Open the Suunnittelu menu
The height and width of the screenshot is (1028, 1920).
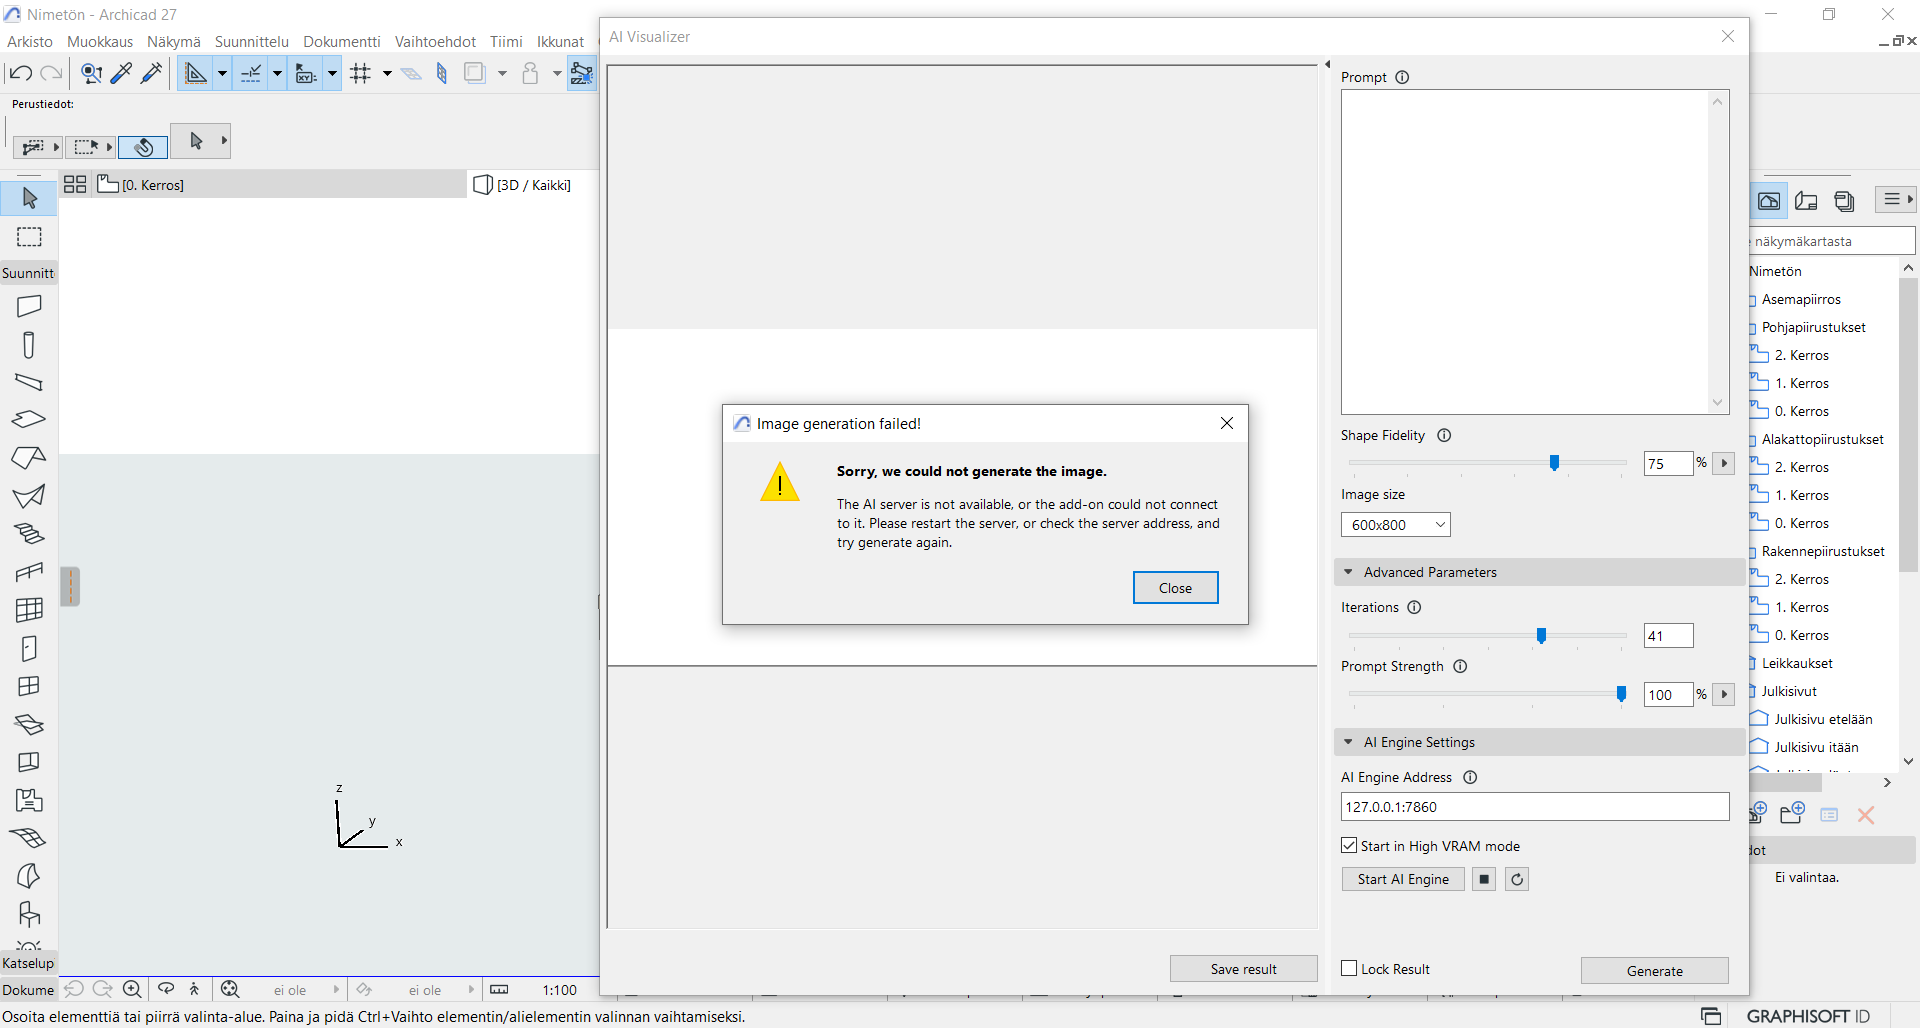coord(251,41)
